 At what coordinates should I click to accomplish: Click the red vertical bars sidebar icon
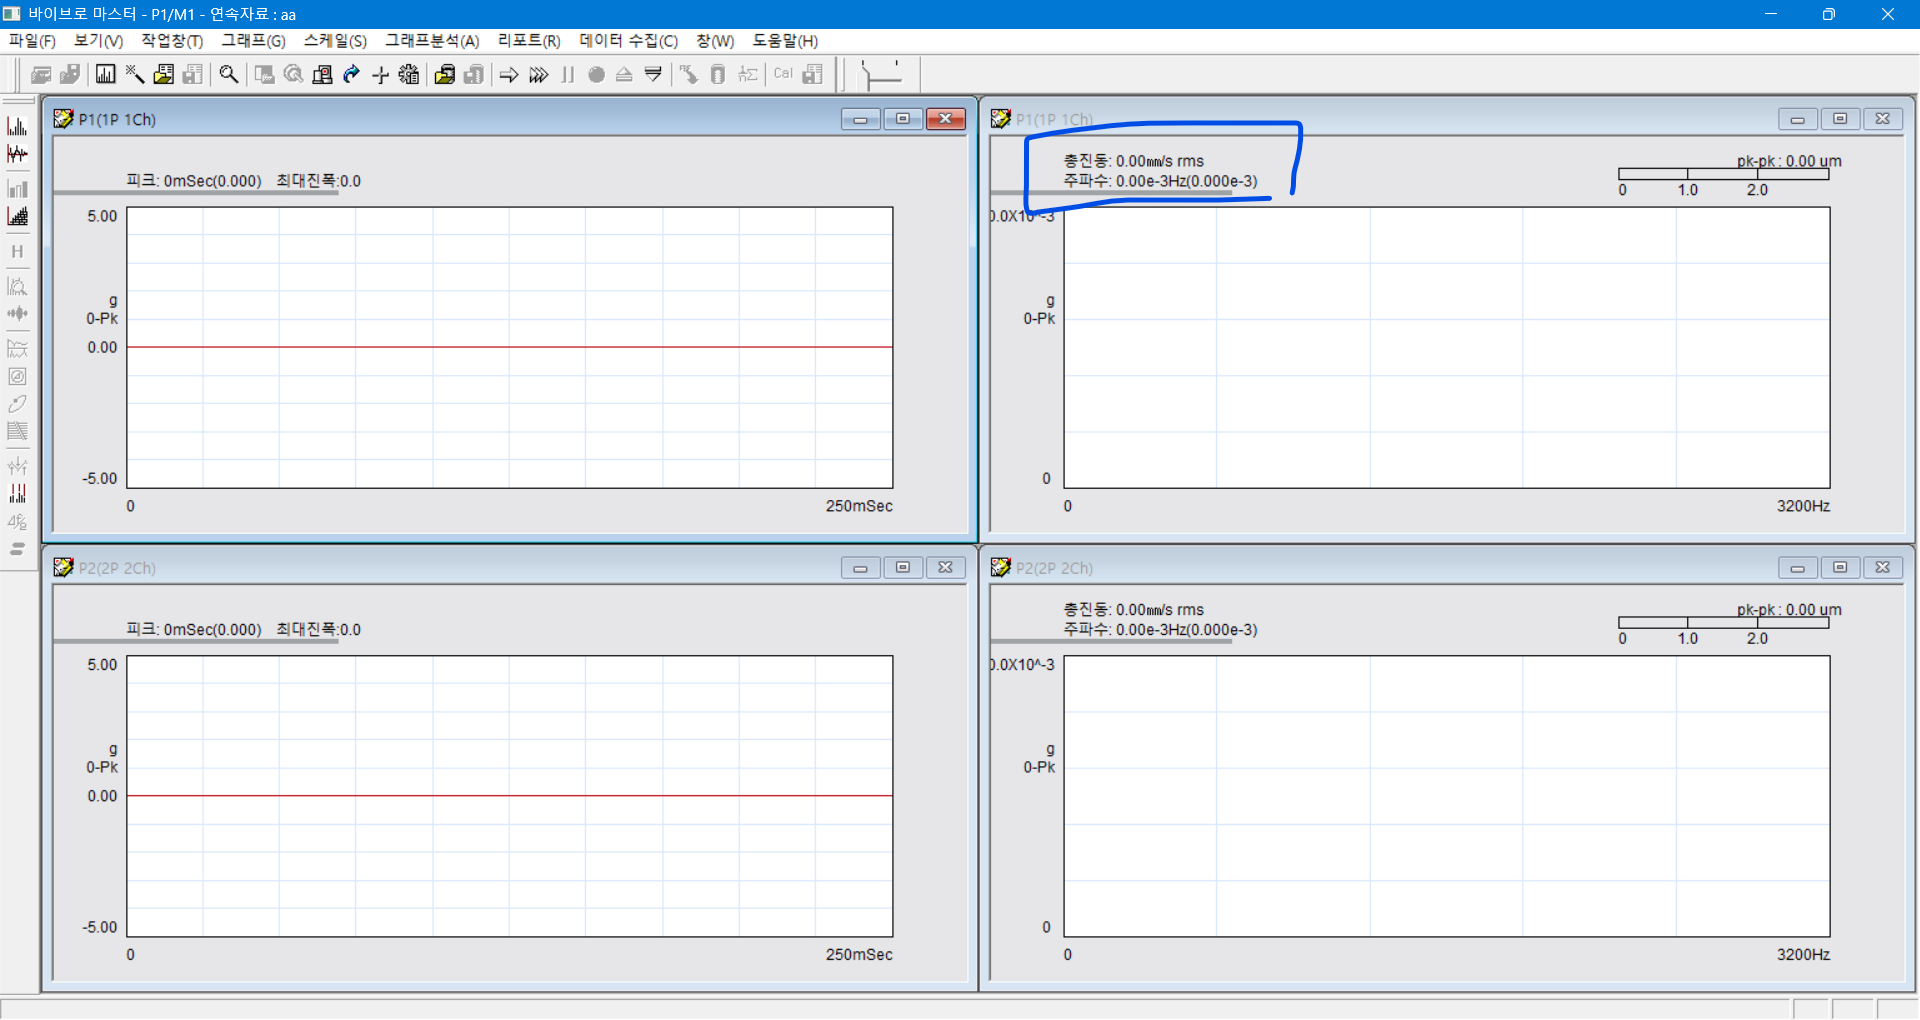point(17,494)
